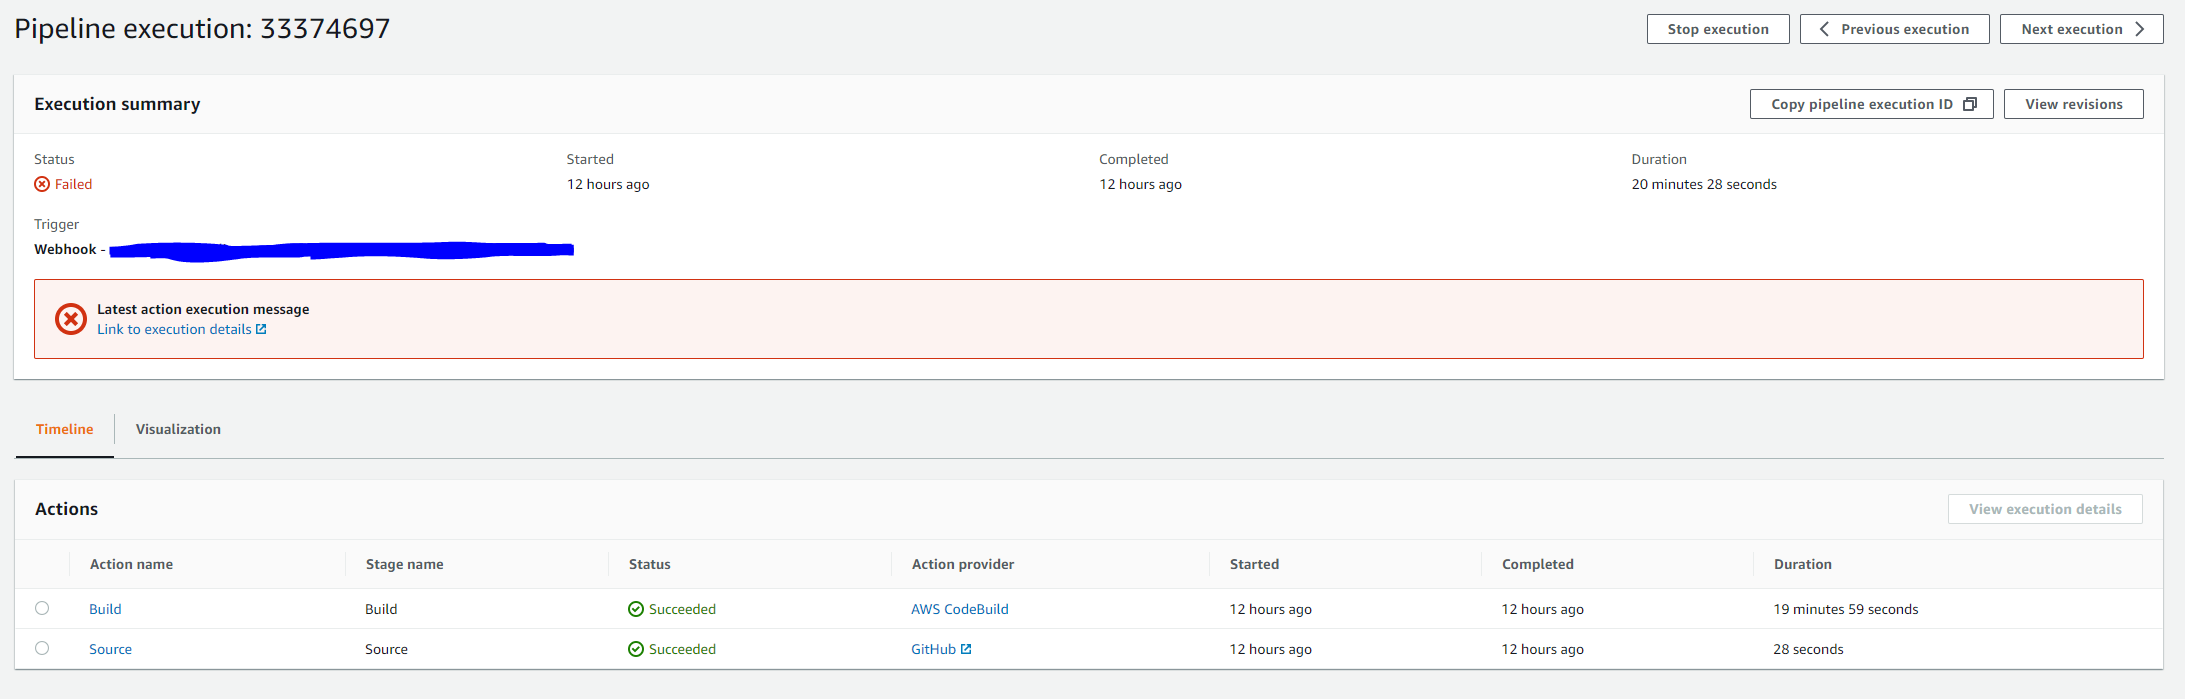2185x699 pixels.
Task: Click the View revisions button
Action: tap(2073, 104)
